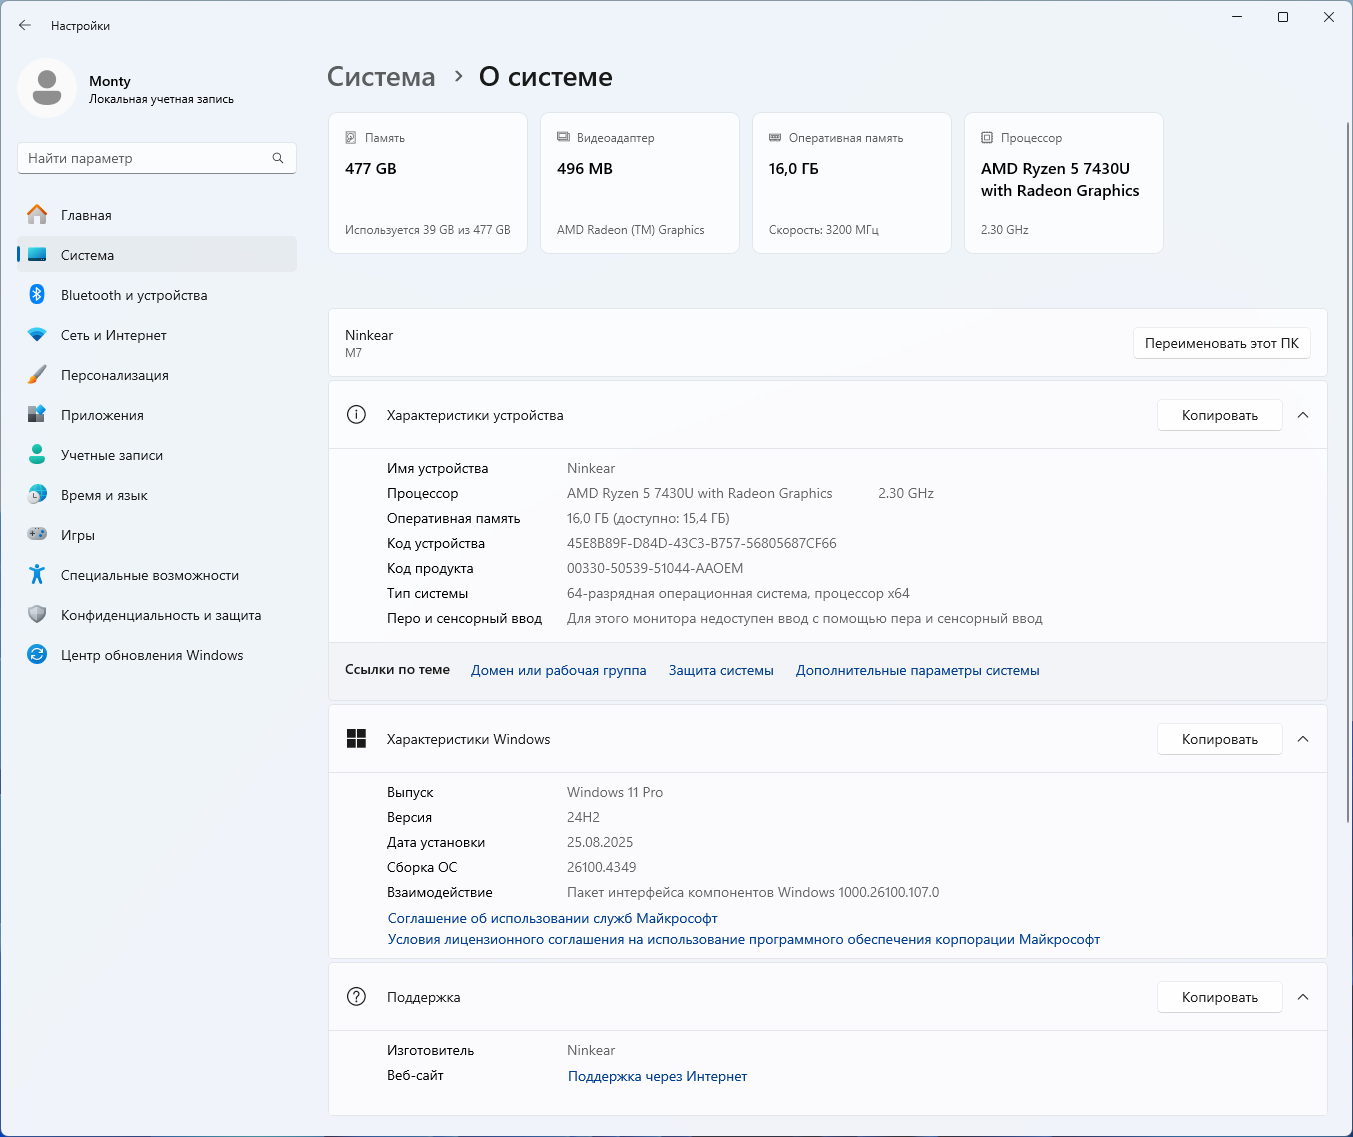Click the Privacy shield icon
The image size is (1353, 1137).
point(37,615)
